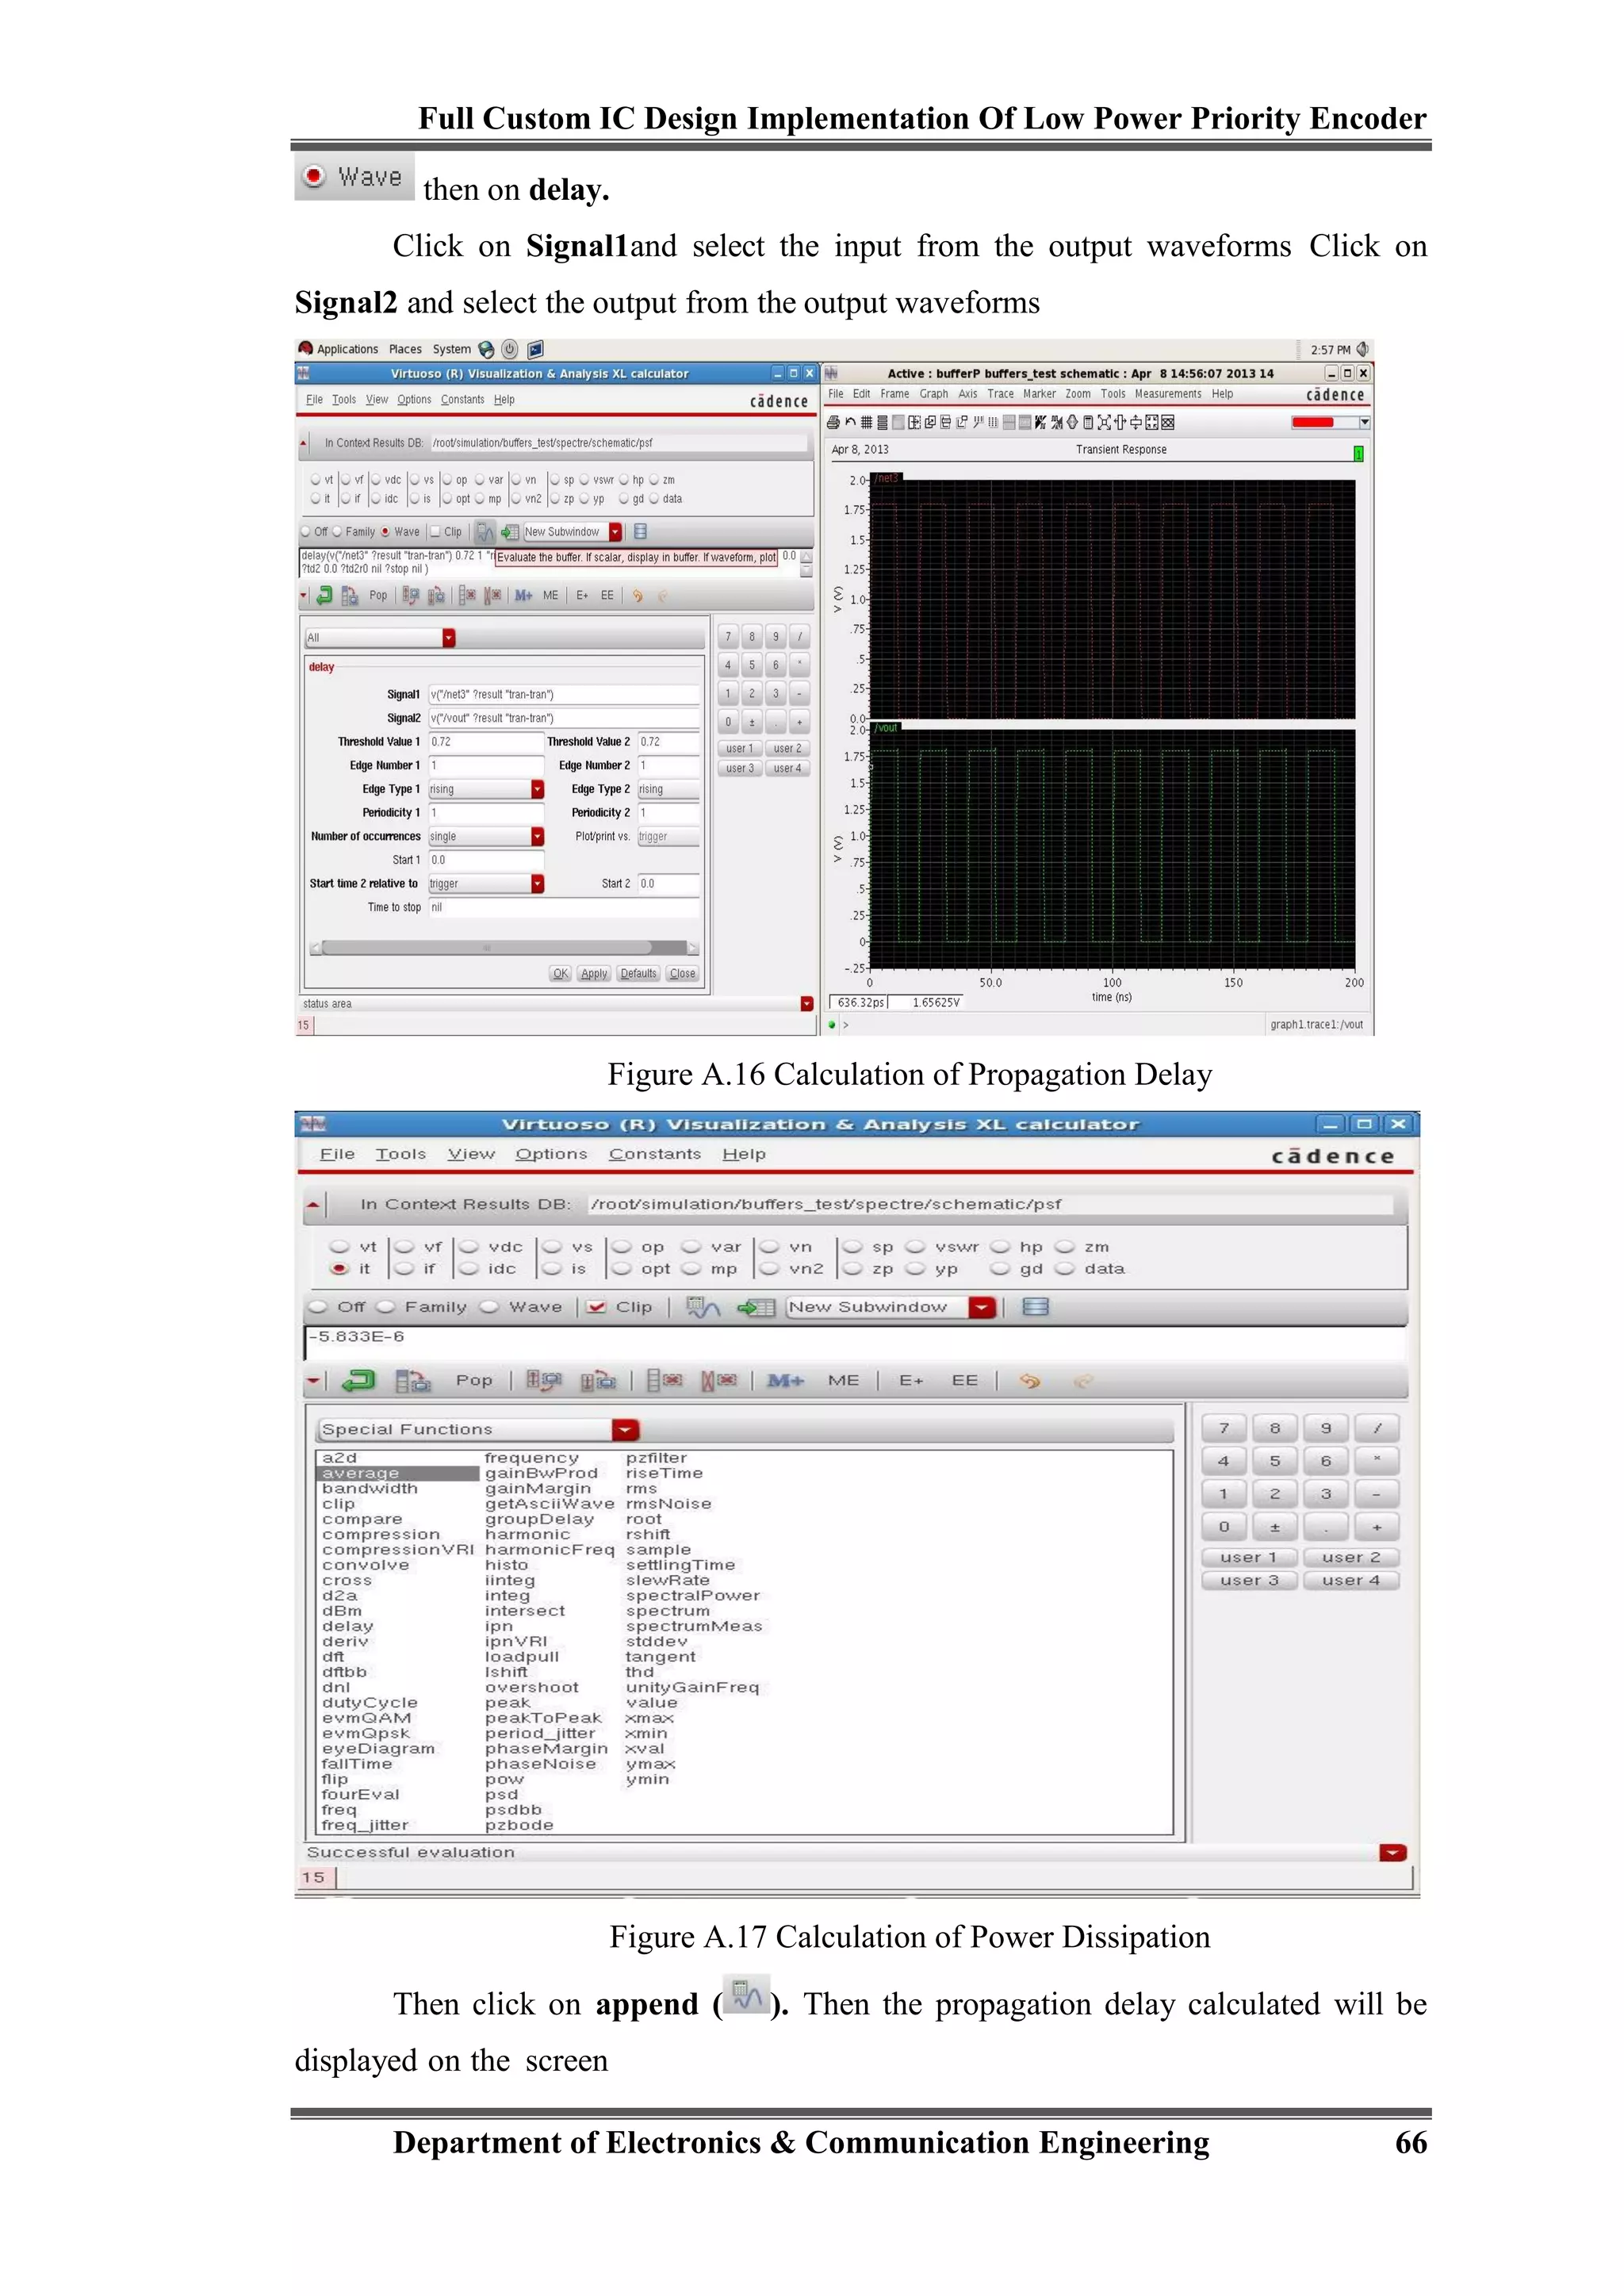
Task: Click print icon in Transient Response graph window
Action: [x=834, y=422]
